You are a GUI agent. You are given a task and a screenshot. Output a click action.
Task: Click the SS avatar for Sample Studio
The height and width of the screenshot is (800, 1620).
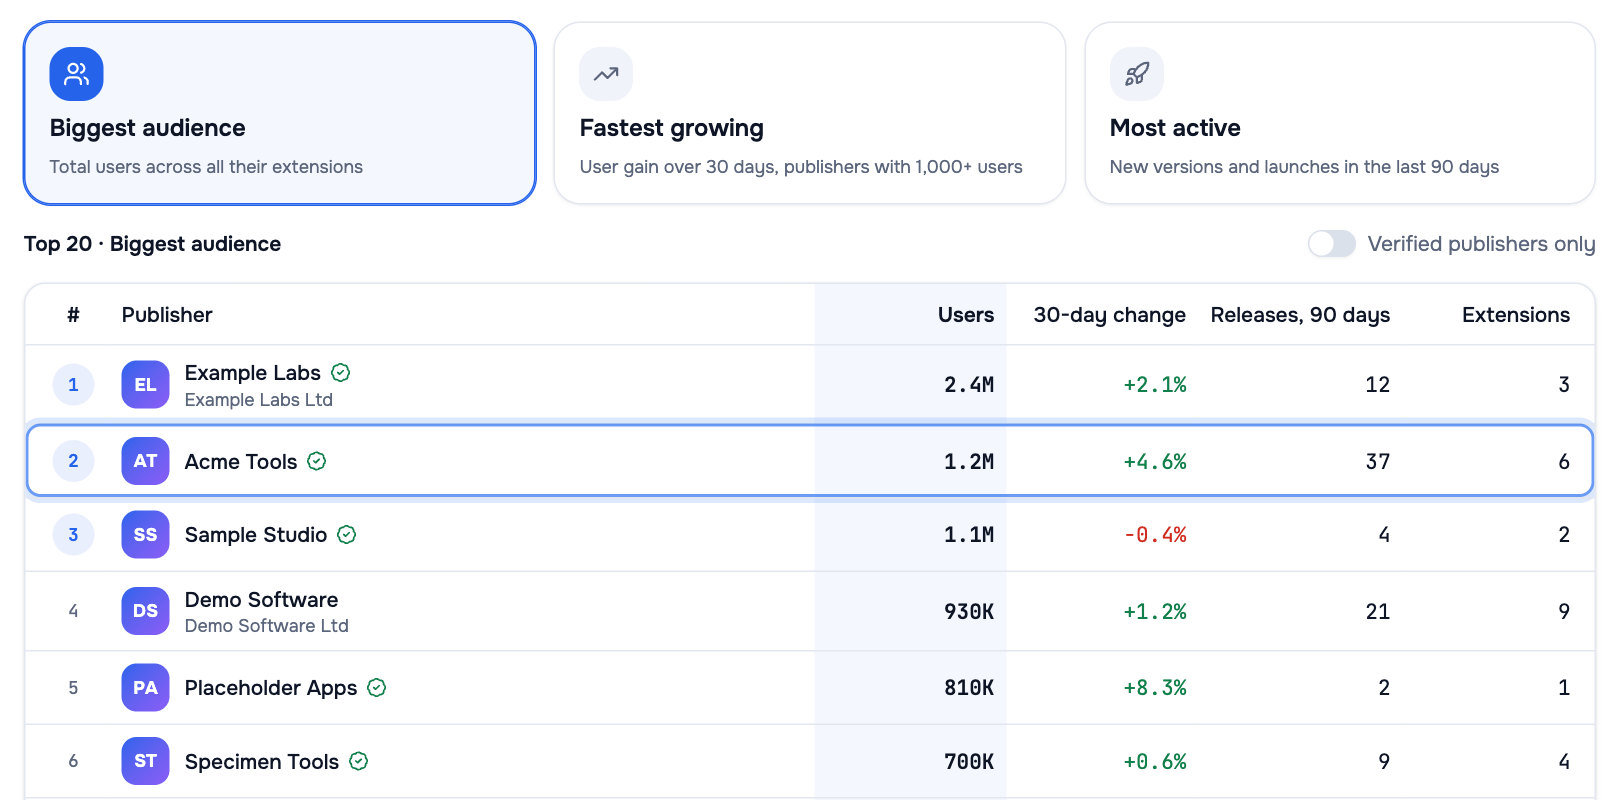[x=145, y=535]
